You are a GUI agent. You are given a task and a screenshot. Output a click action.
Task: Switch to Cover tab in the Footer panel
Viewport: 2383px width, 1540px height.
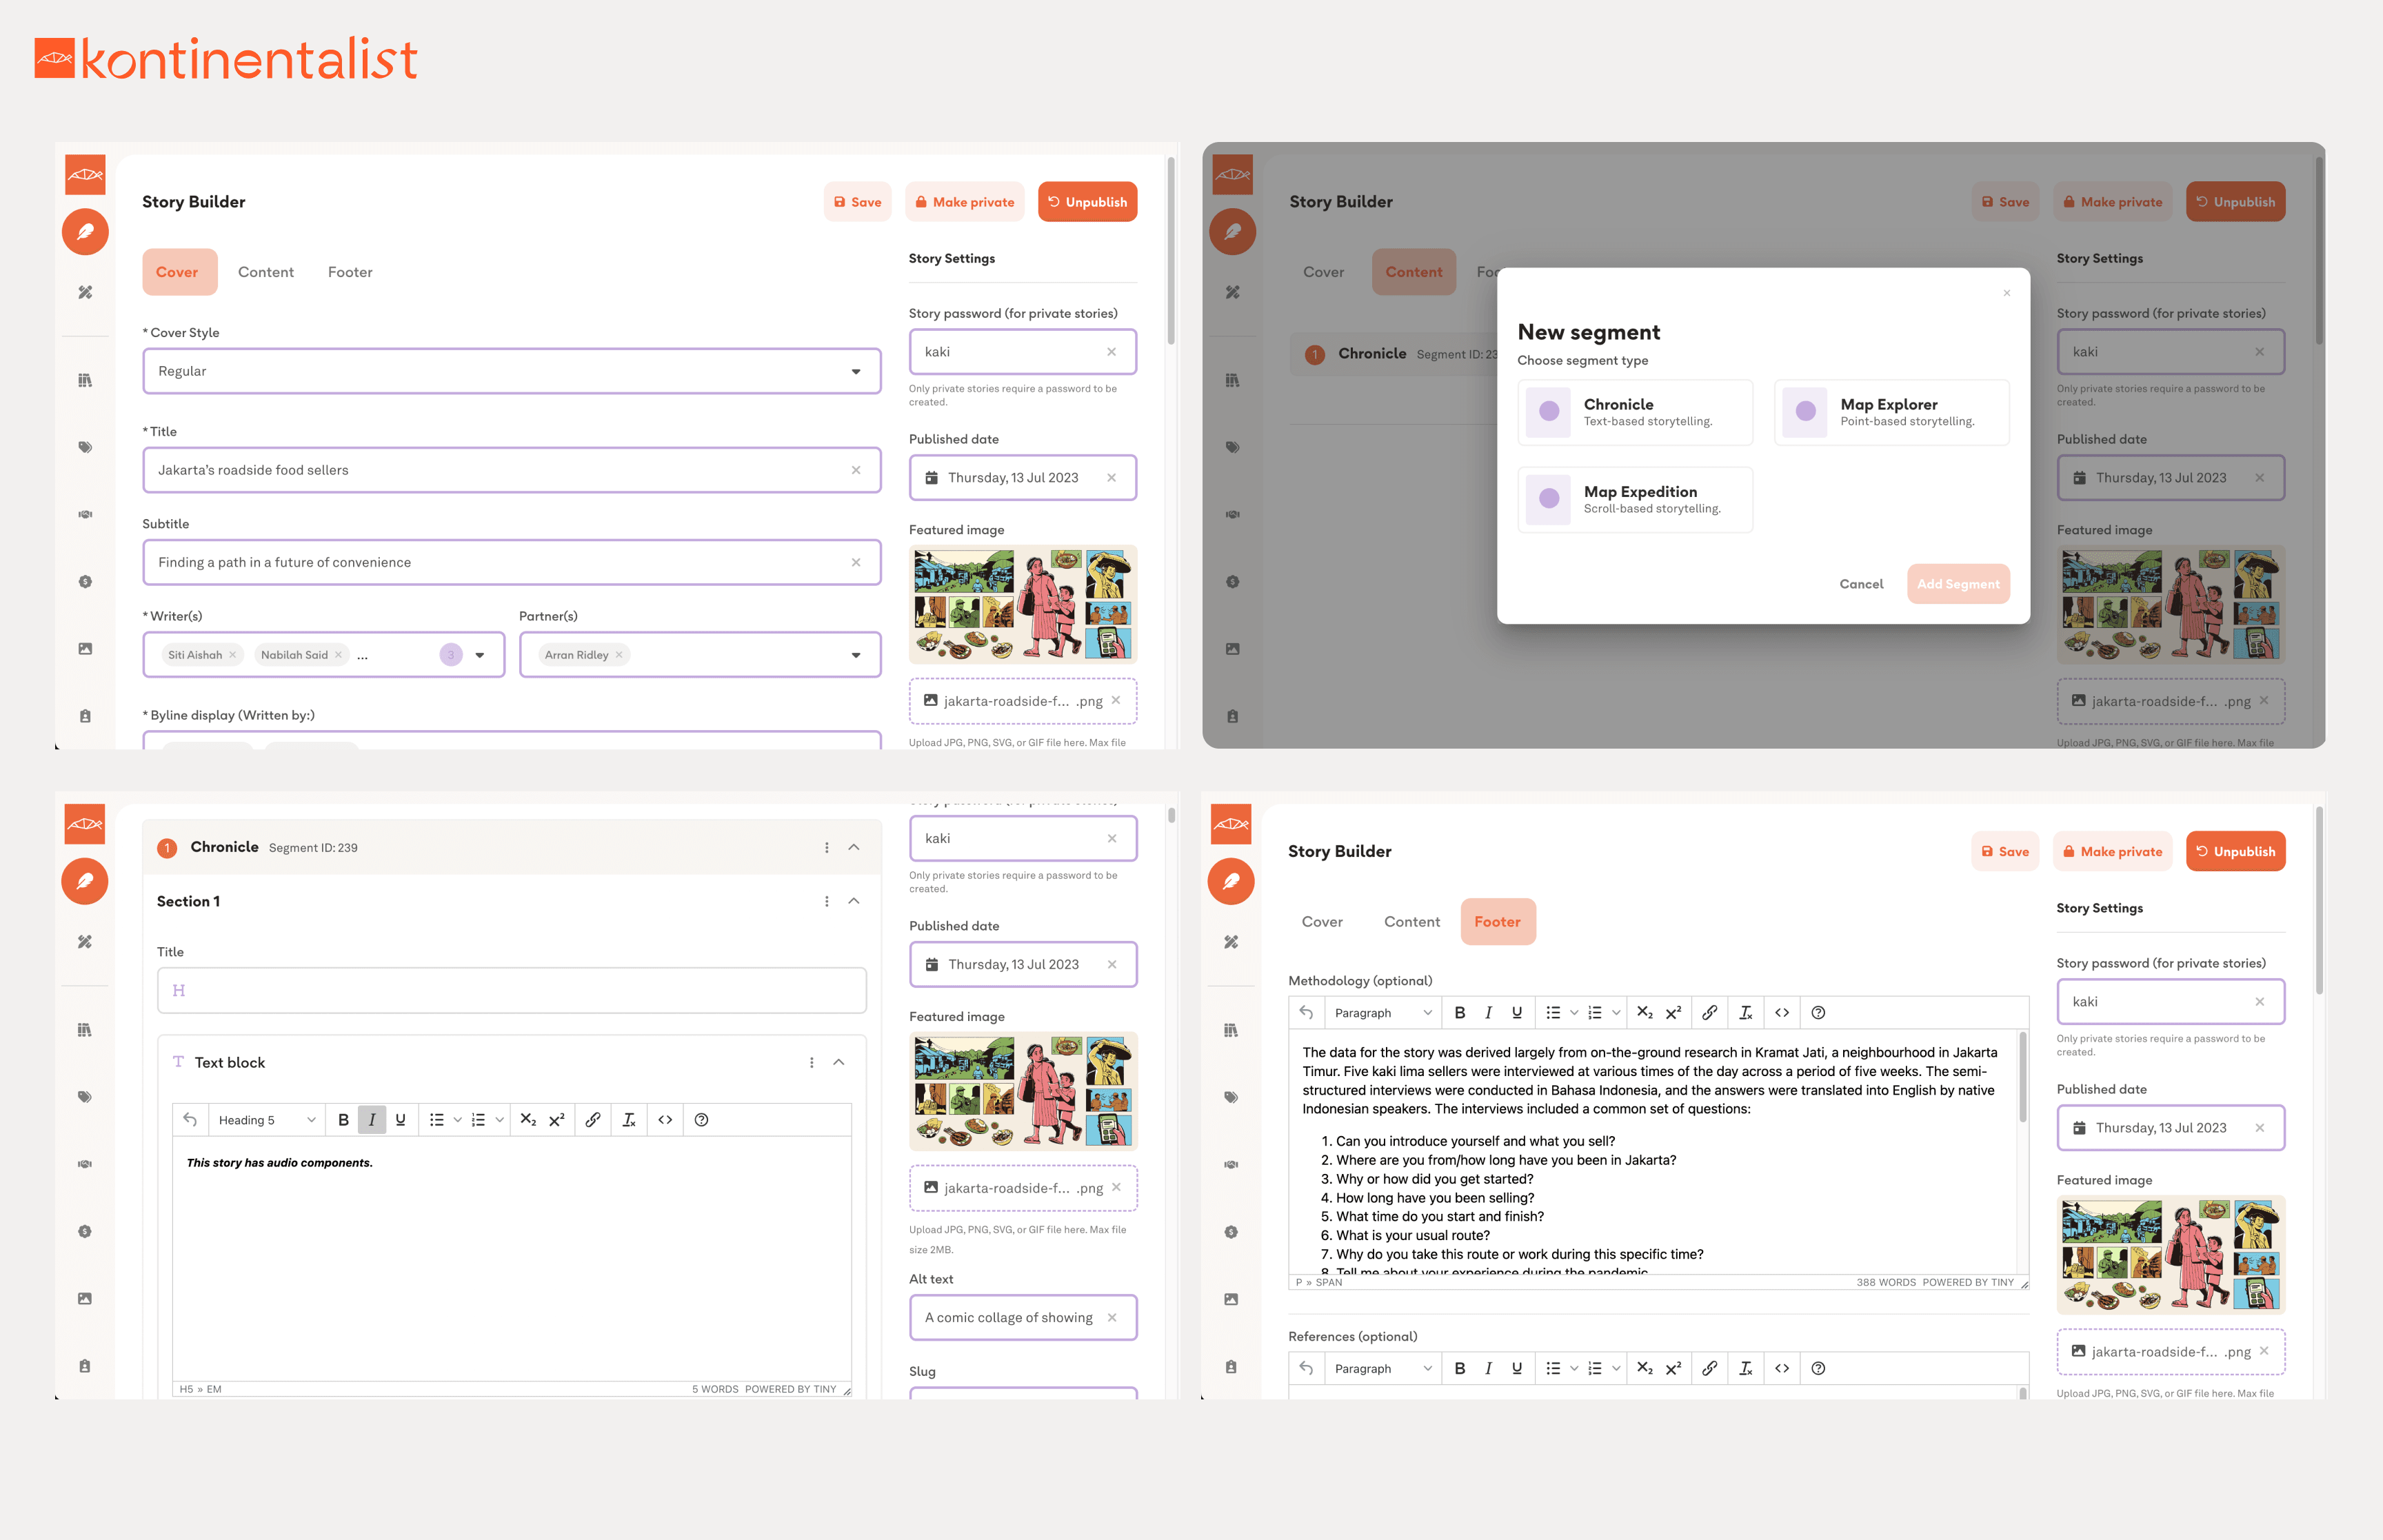coord(1322,922)
